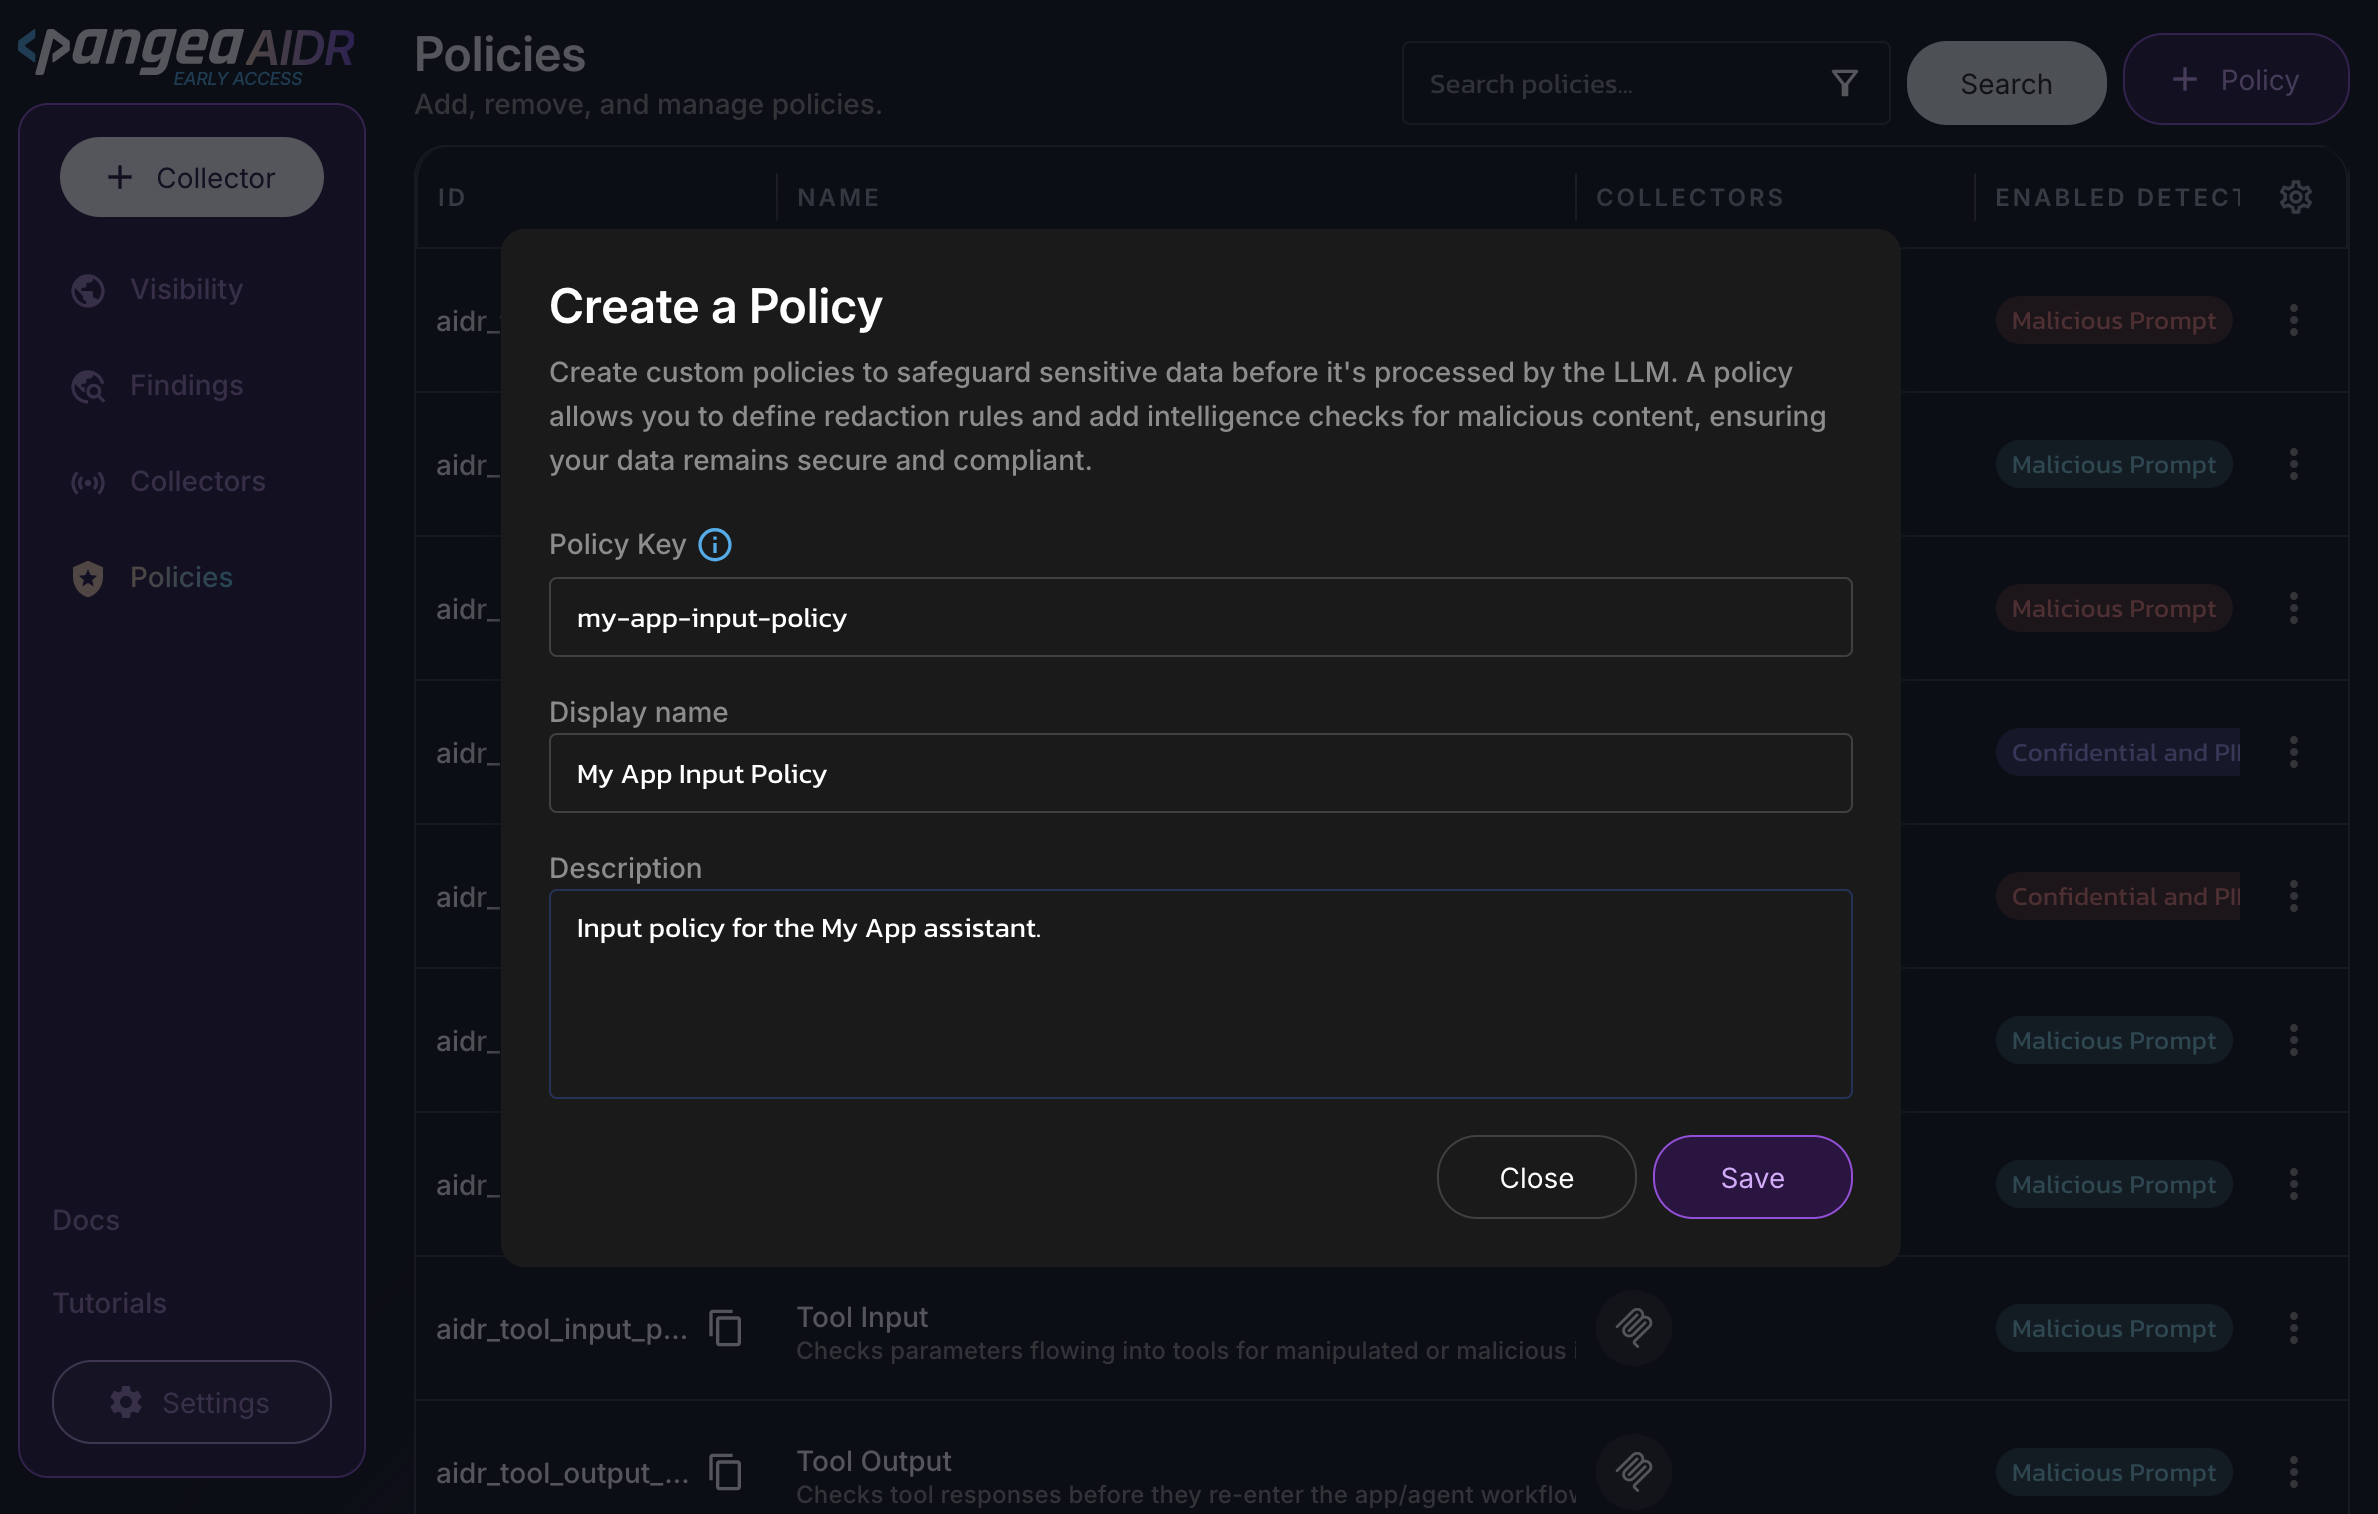2378x1514 pixels.
Task: Open the Pangea AIDR logo home
Action: tap(186, 54)
